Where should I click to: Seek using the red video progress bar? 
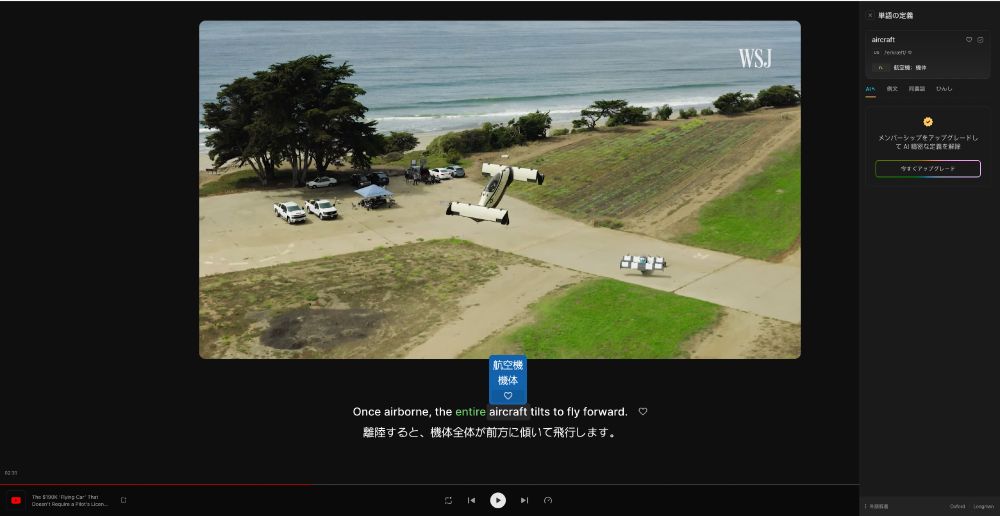(x=156, y=485)
